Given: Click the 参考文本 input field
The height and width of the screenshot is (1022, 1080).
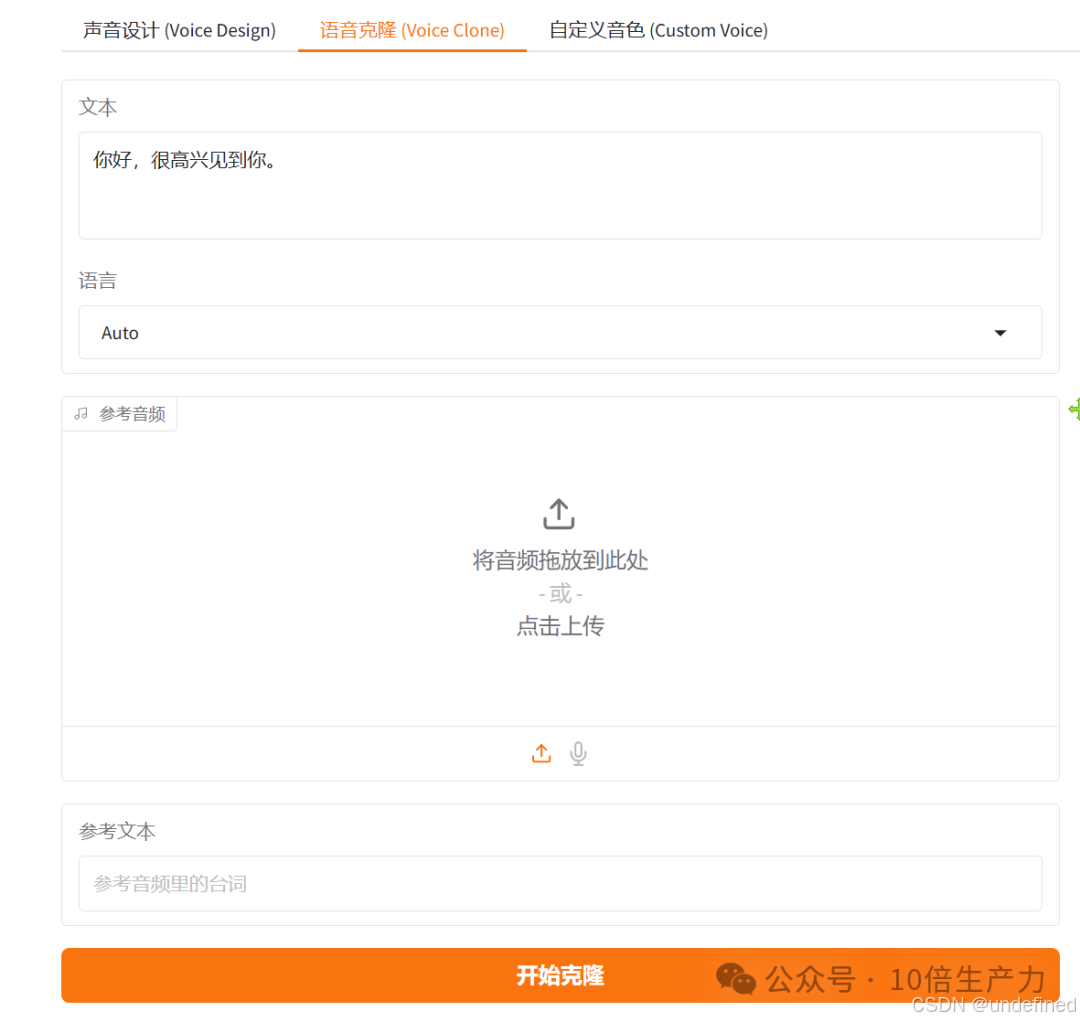Looking at the screenshot, I should pyautogui.click(x=560, y=884).
